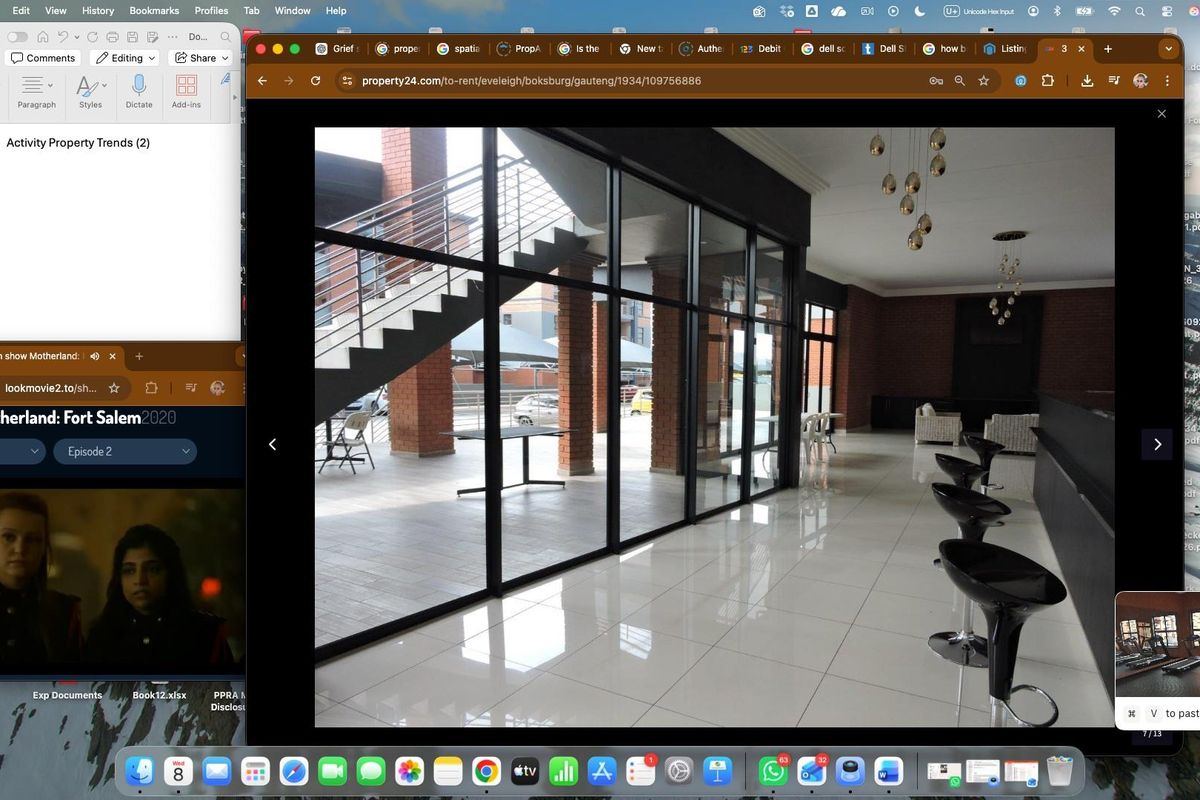Close the photo gallery overlay
This screenshot has width=1200, height=800.
1161,114
